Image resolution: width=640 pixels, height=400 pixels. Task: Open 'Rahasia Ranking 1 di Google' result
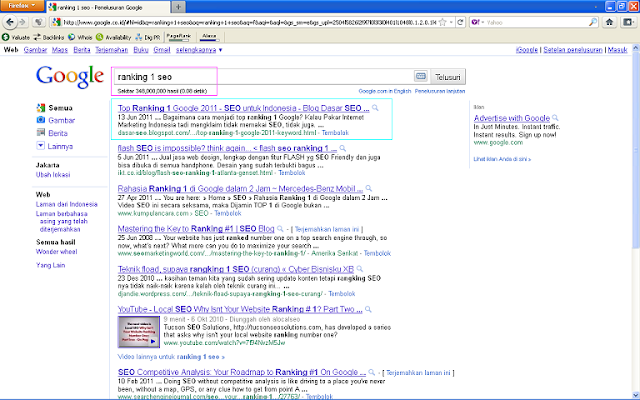coord(240,189)
